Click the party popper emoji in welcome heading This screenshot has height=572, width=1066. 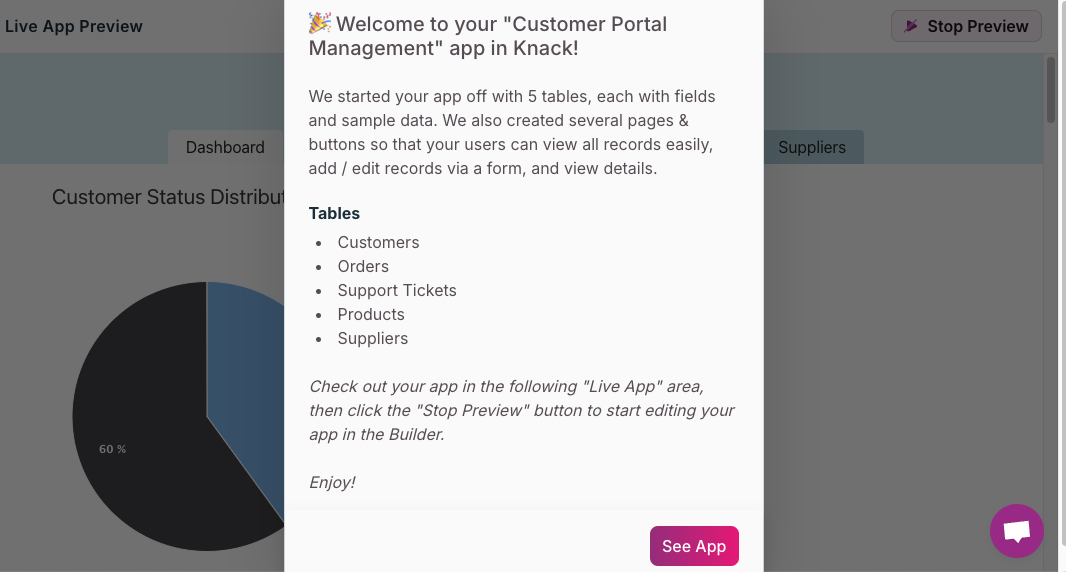click(320, 23)
